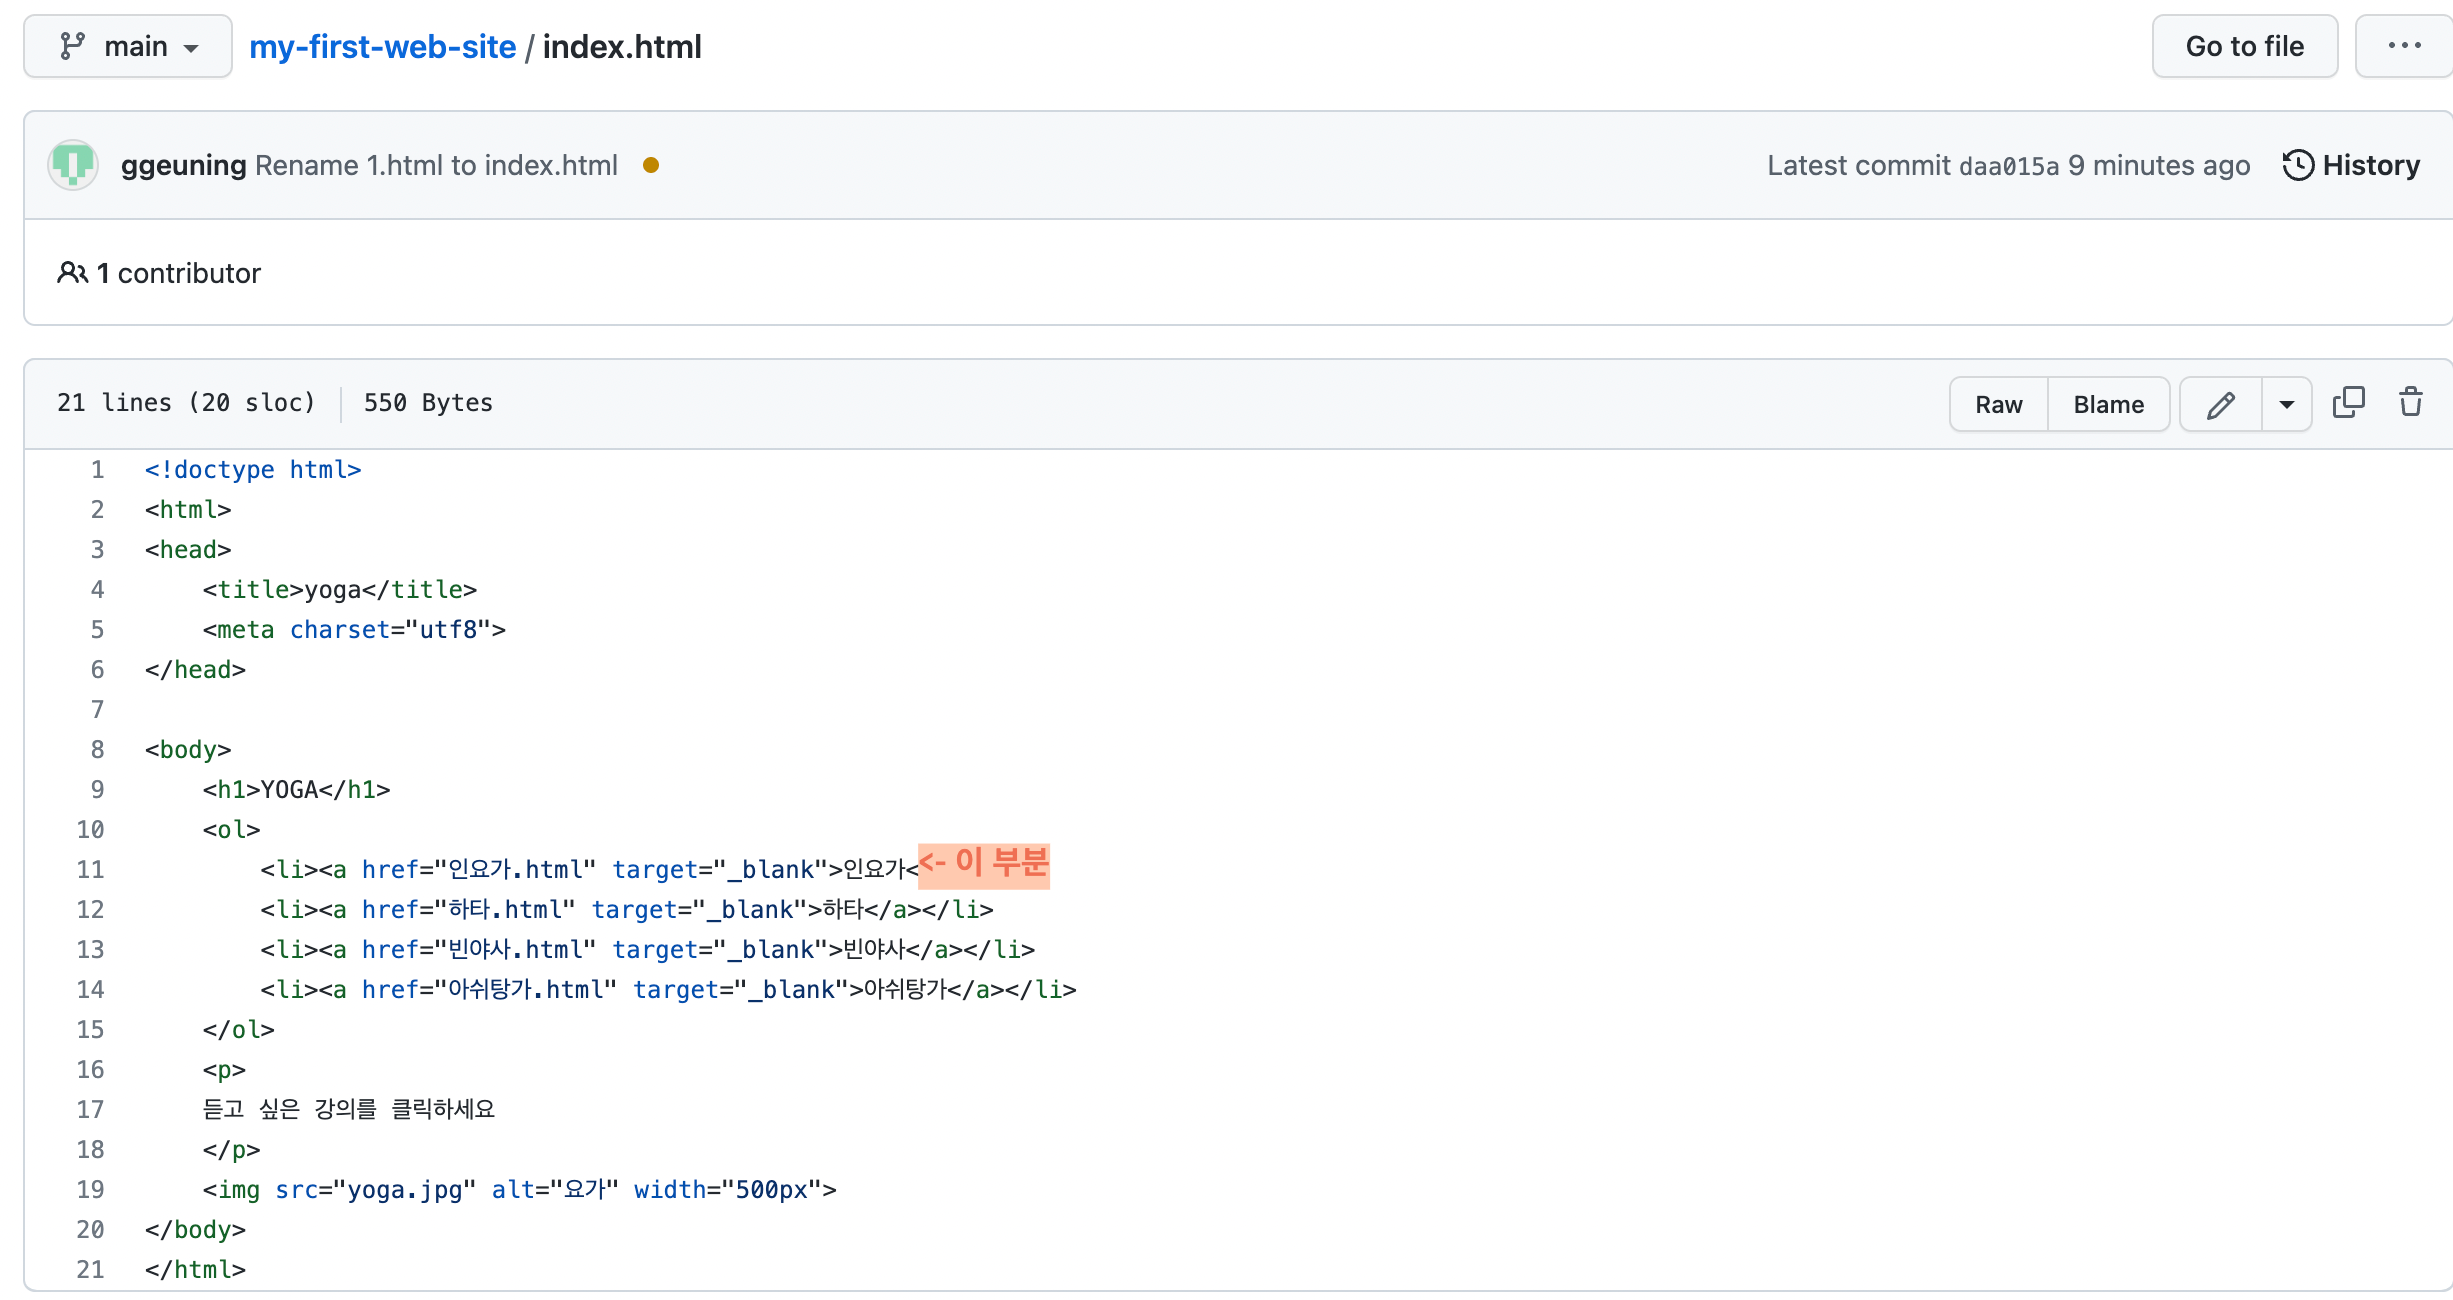Click the copy raw contents icon
This screenshot has width=2453, height=1300.
[x=2348, y=403]
